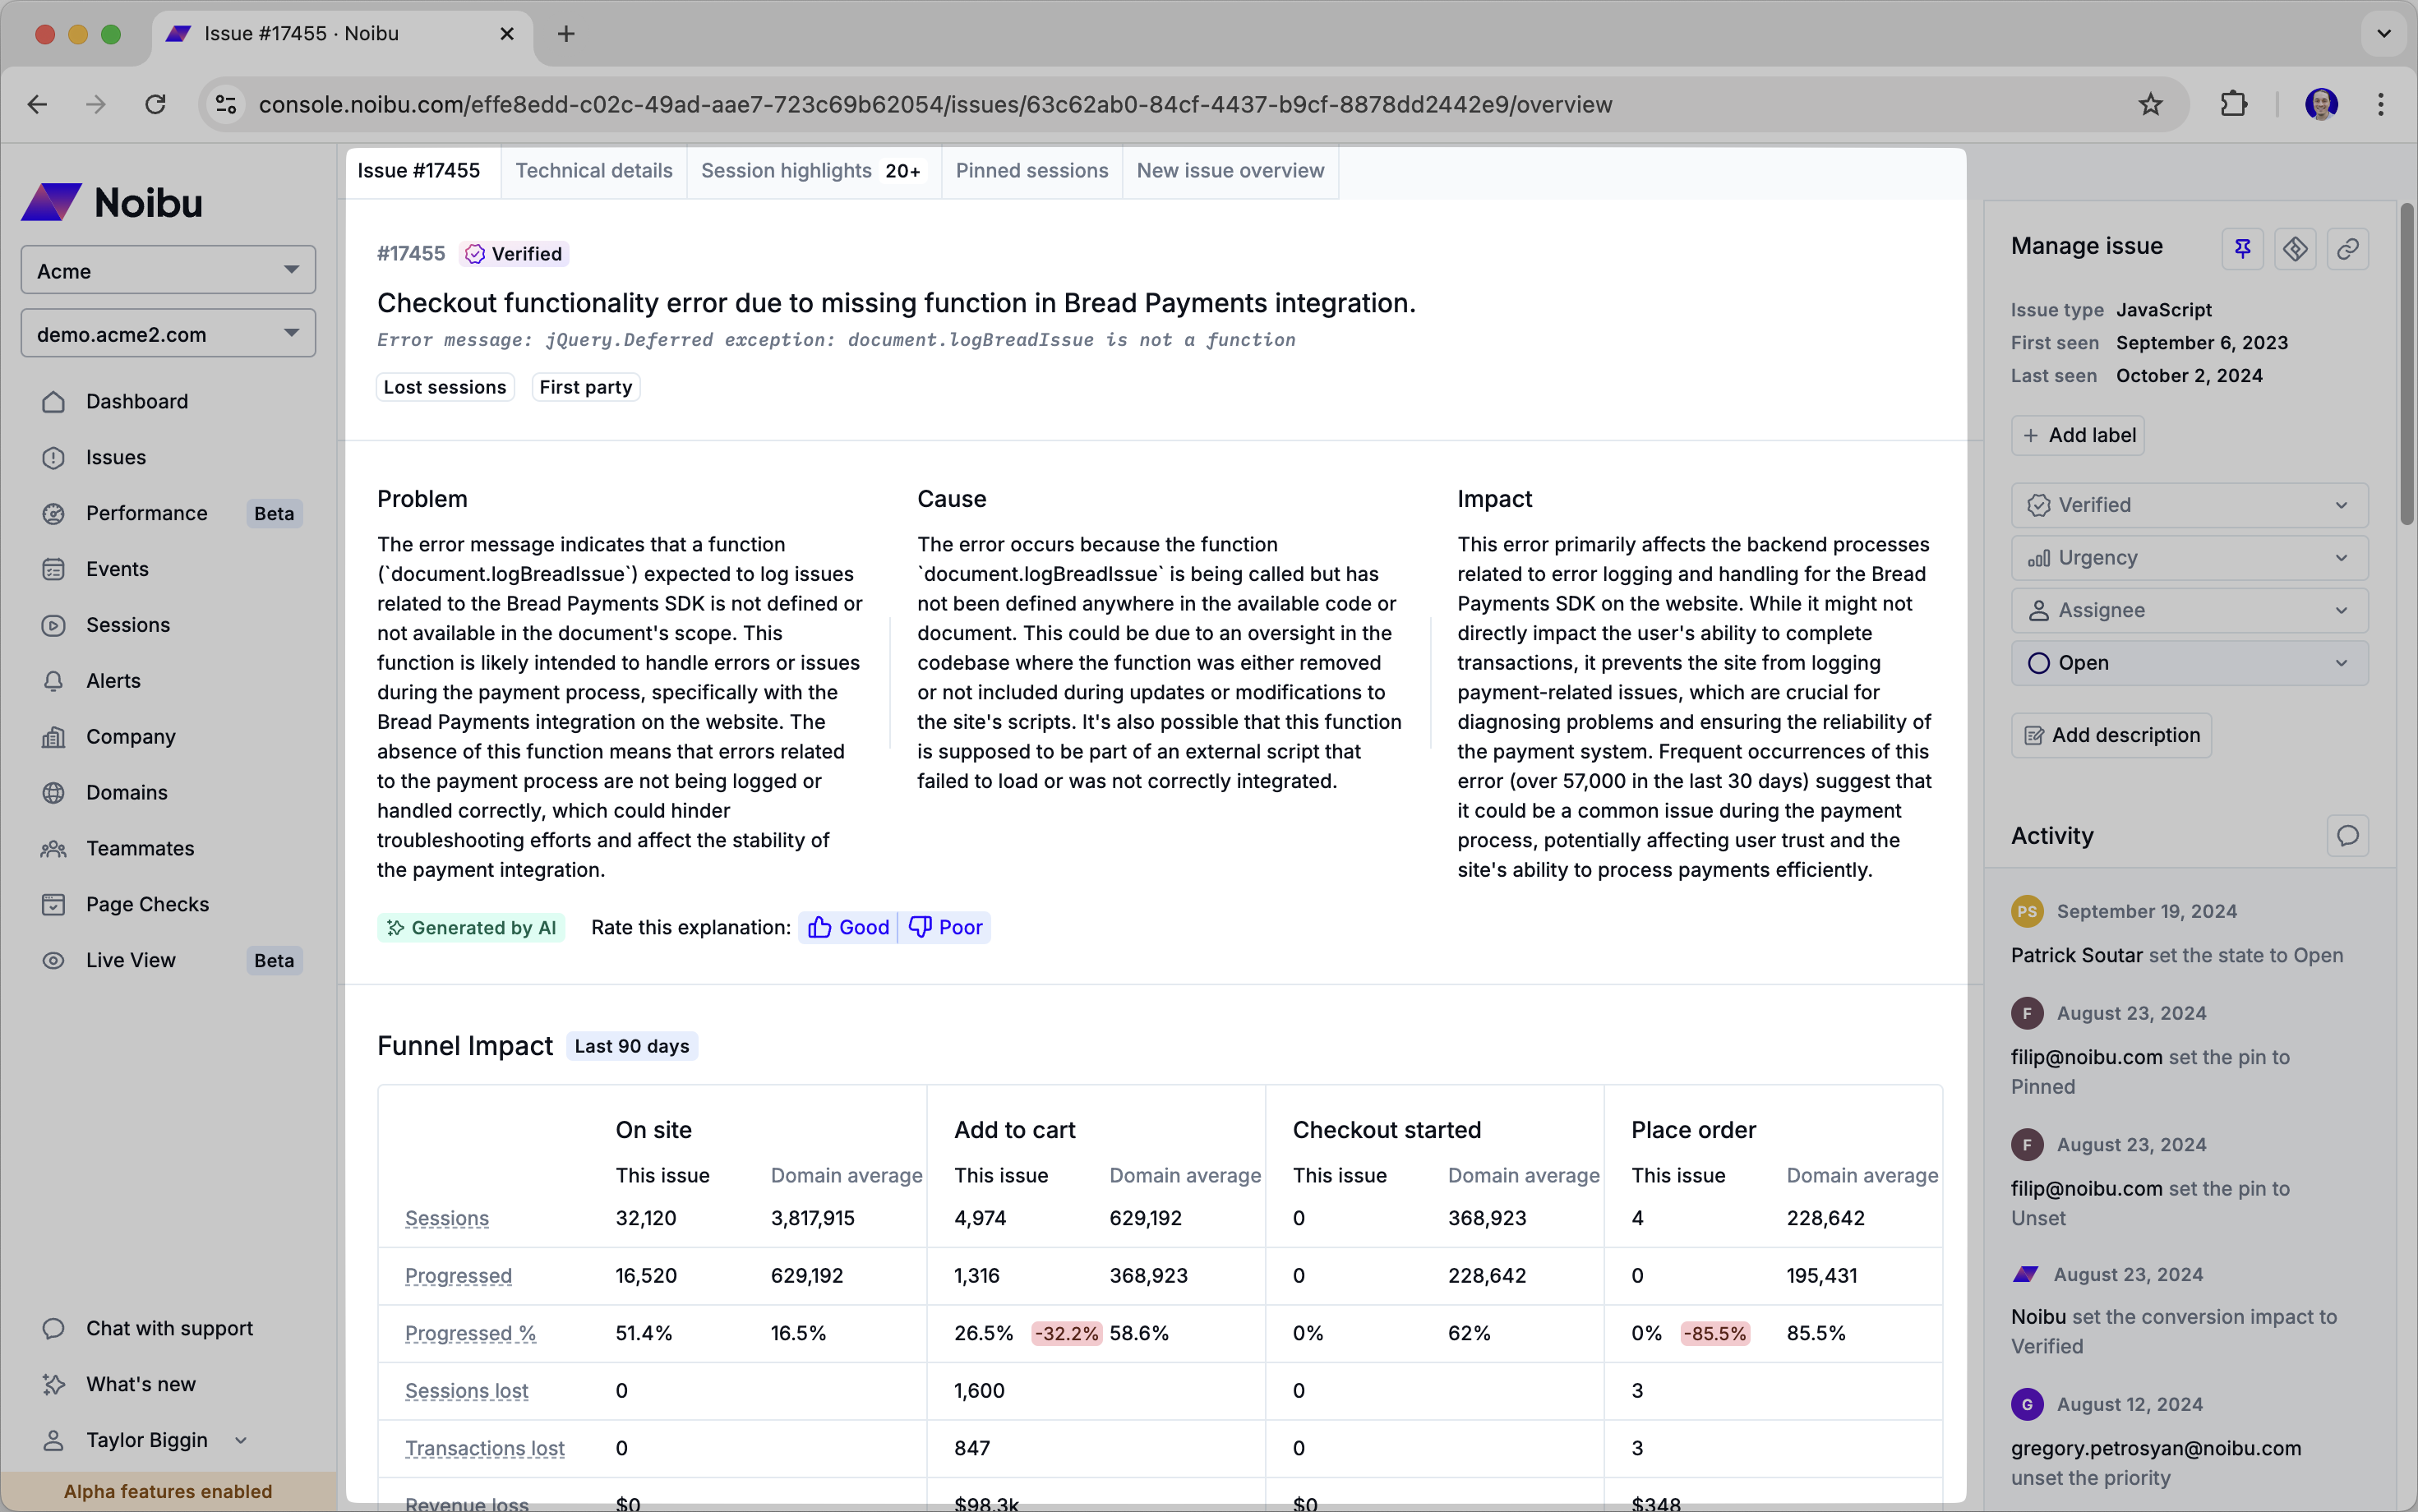The image size is (2418, 1512).
Task: Click the diamond icon in Manage issue header
Action: click(2295, 248)
